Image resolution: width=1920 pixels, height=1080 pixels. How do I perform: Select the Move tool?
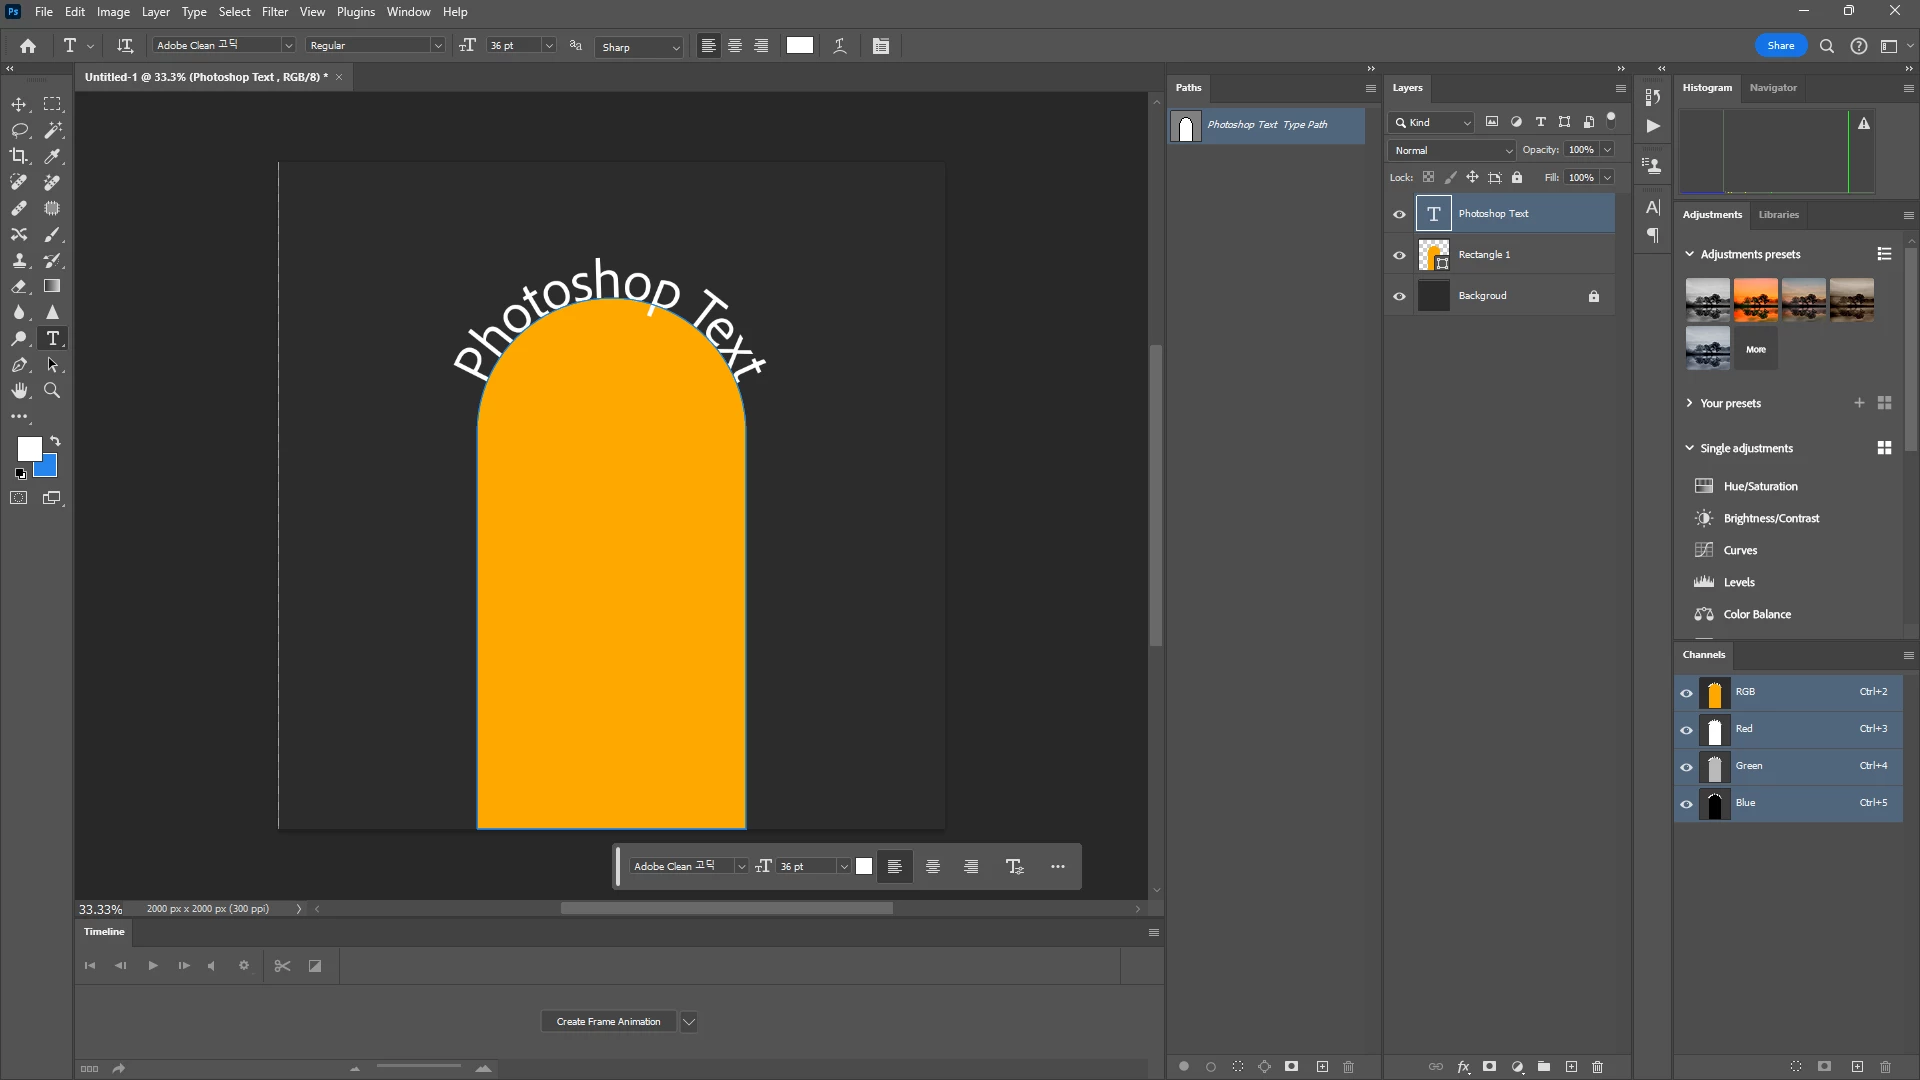(19, 104)
